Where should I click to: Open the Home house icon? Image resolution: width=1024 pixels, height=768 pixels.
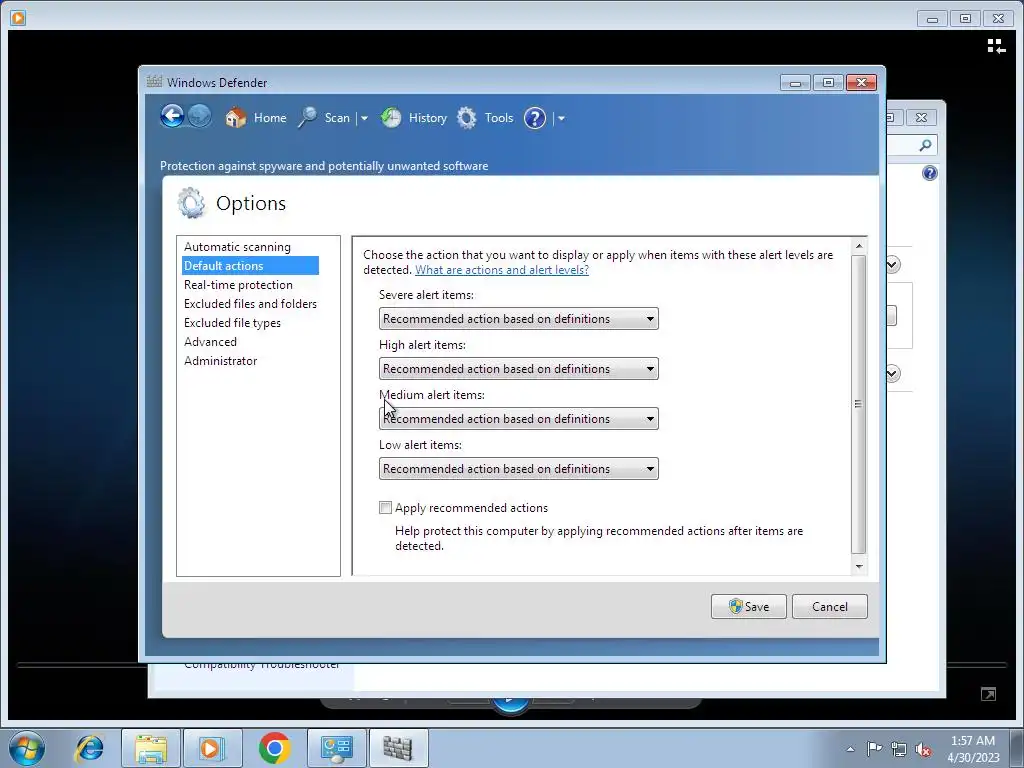point(236,118)
